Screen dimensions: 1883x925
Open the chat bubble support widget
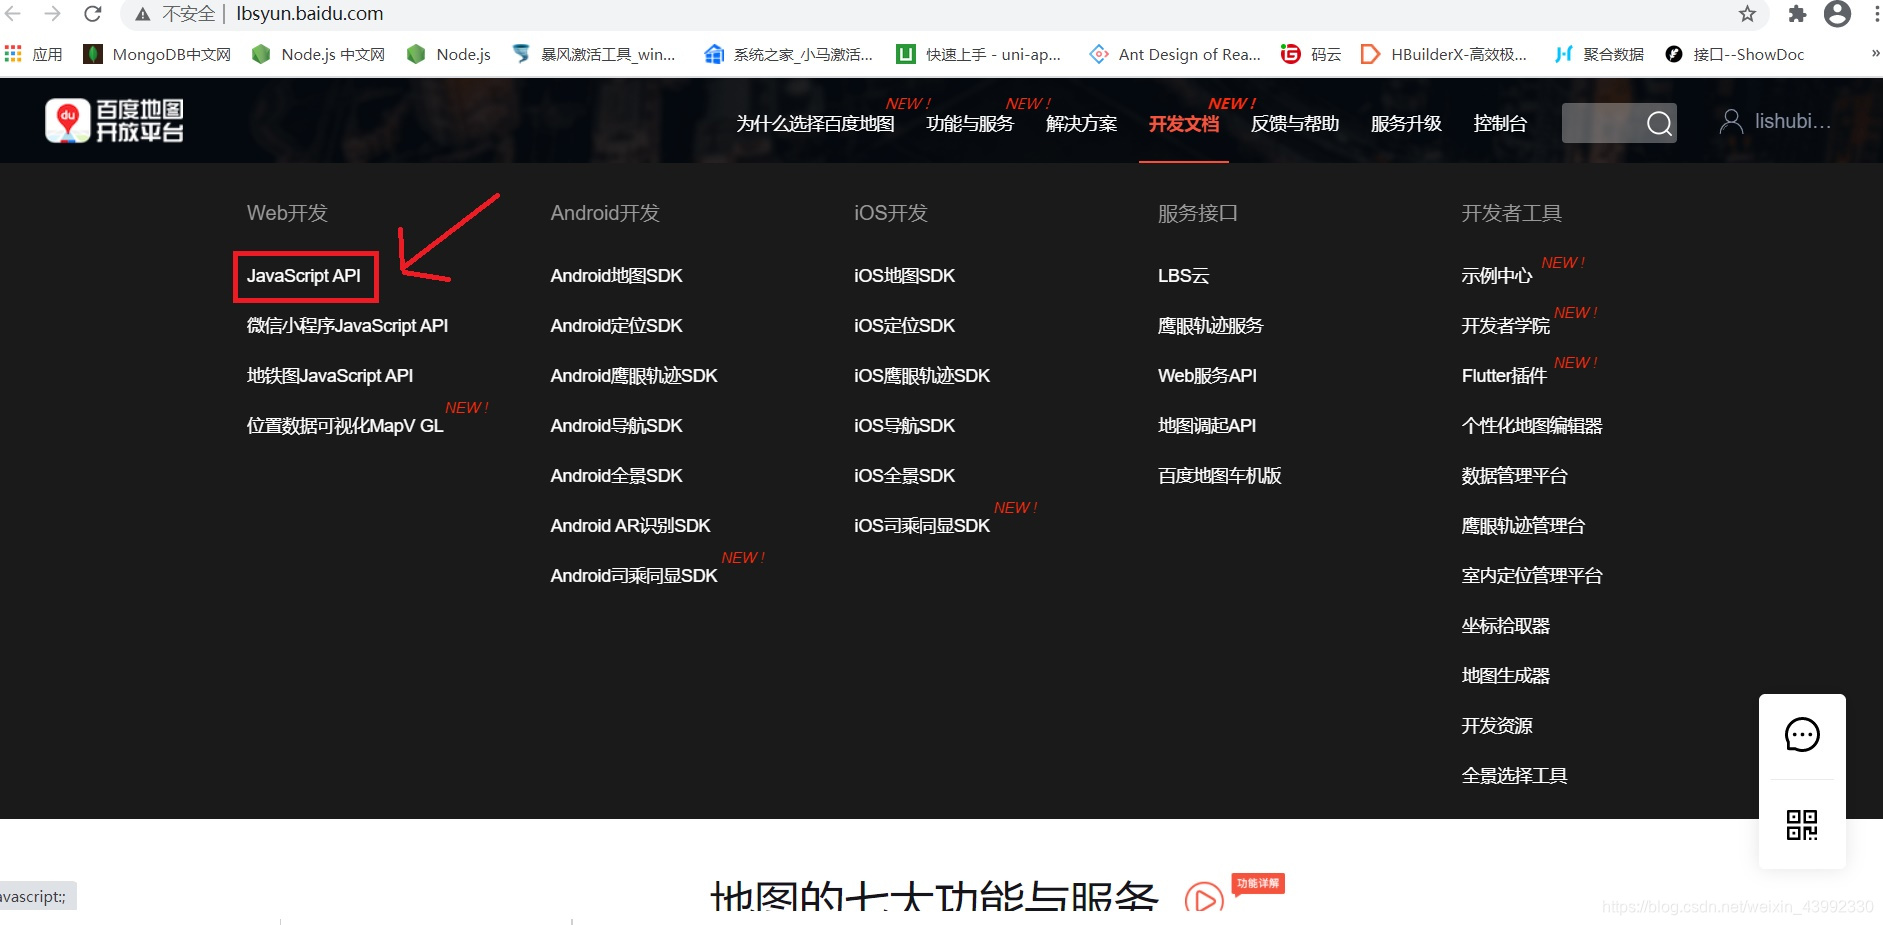coord(1802,735)
